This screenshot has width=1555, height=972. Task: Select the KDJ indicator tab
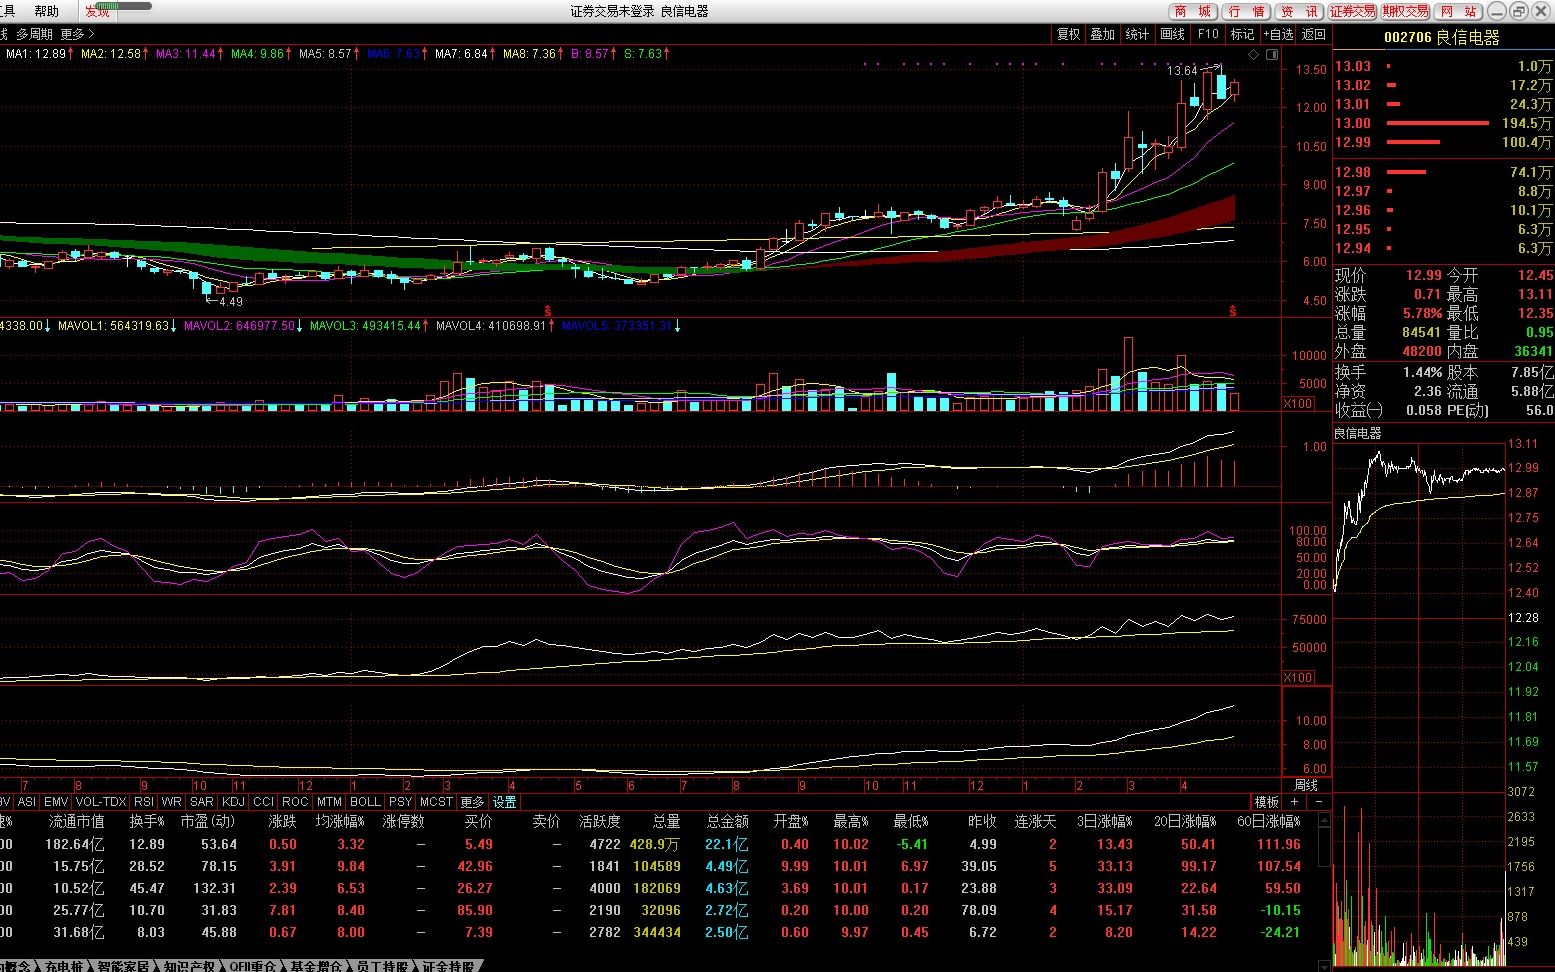(233, 802)
